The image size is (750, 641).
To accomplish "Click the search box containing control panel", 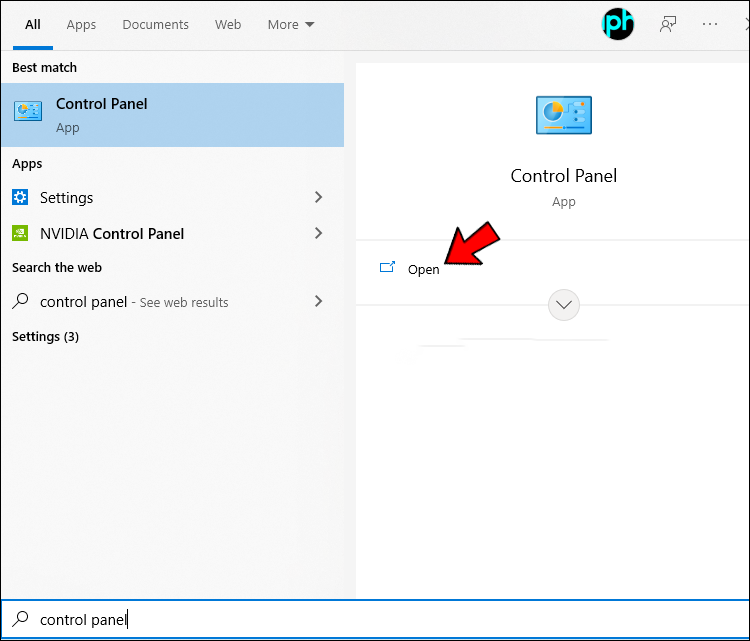I will [375, 619].
